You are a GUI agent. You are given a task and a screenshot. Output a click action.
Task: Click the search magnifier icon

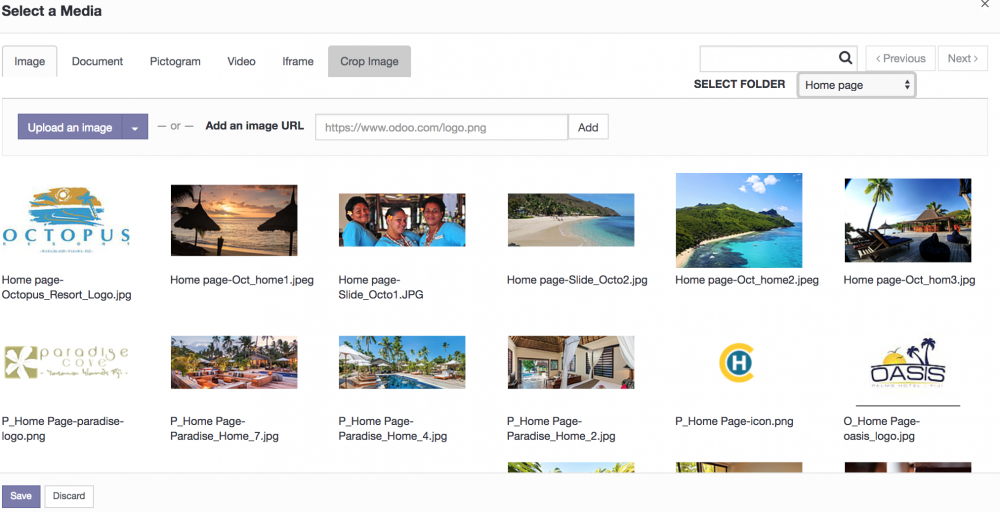pos(845,58)
